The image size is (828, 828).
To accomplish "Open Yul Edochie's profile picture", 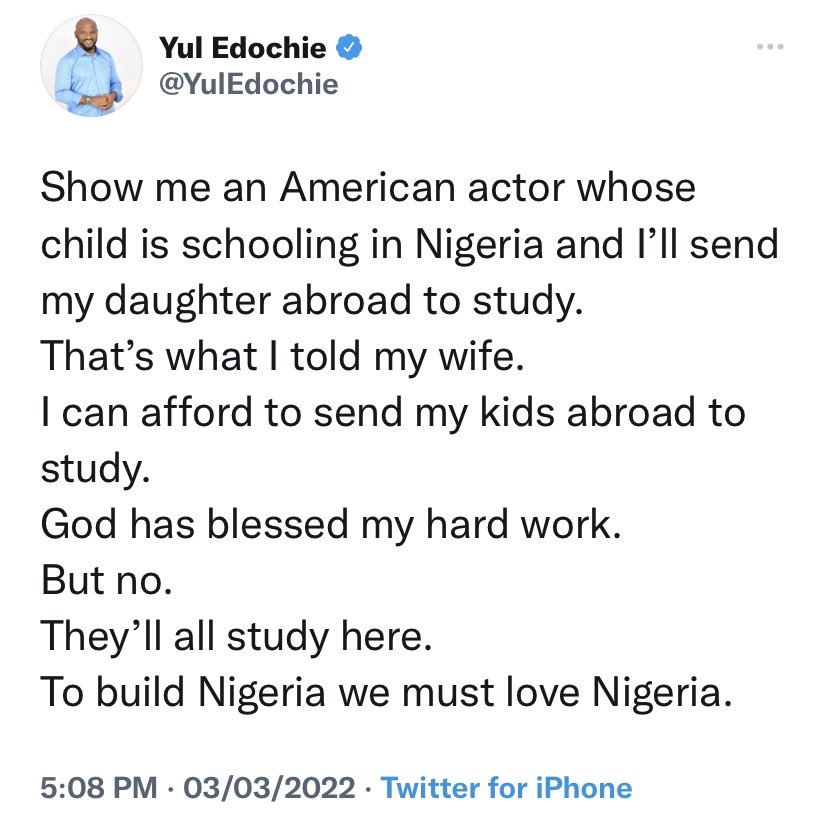I will pos(85,80).
